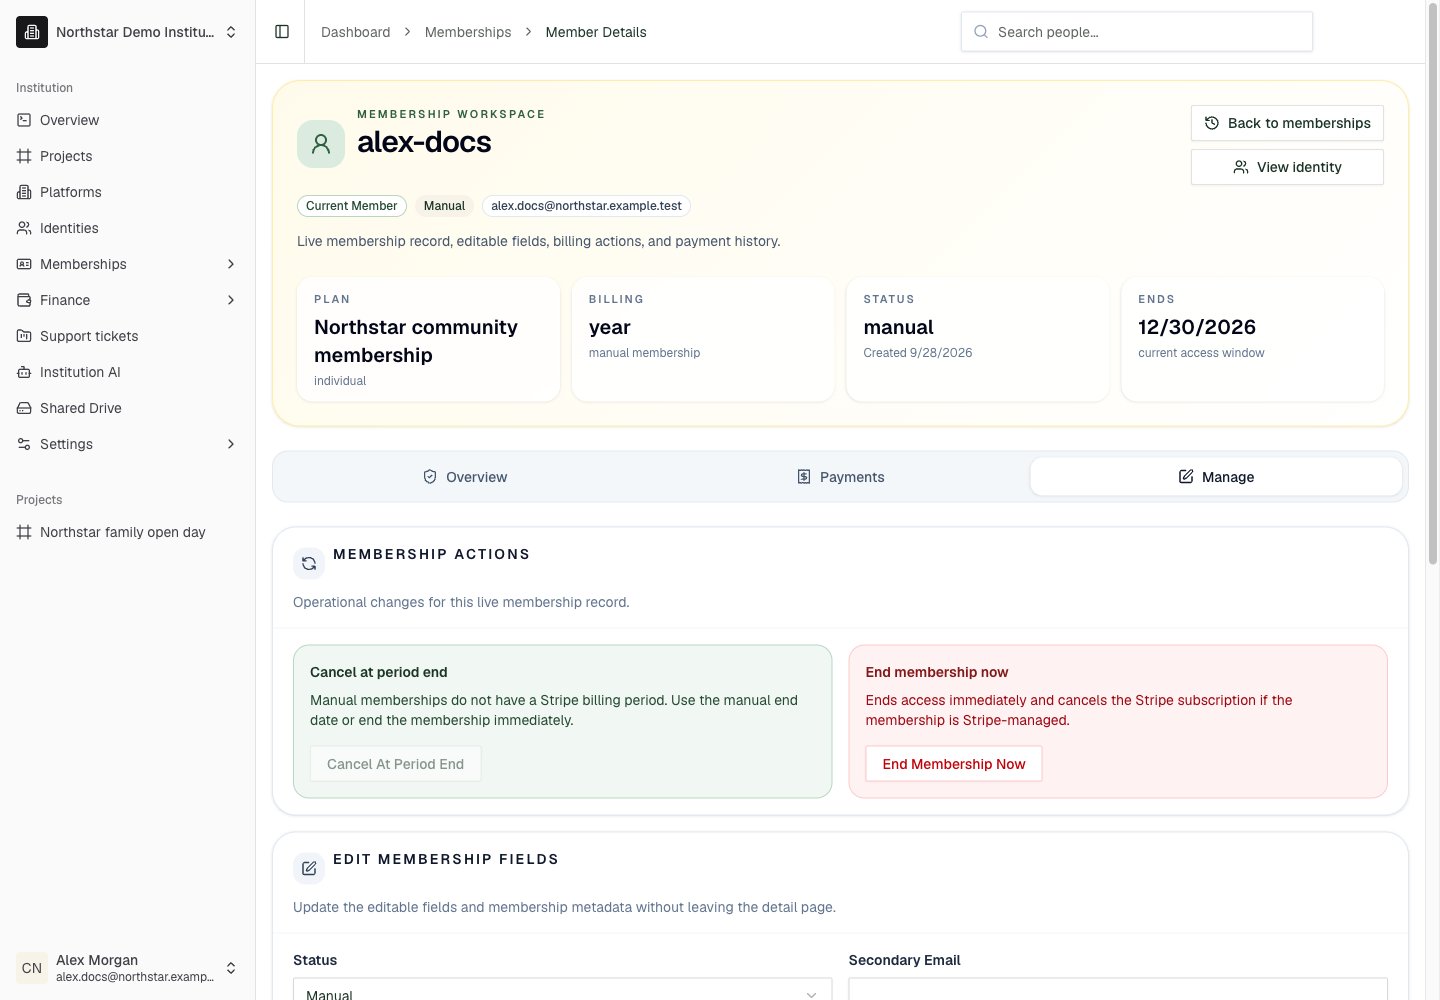The image size is (1440, 1000).
Task: Focus the Search people input field
Action: (x=1137, y=32)
